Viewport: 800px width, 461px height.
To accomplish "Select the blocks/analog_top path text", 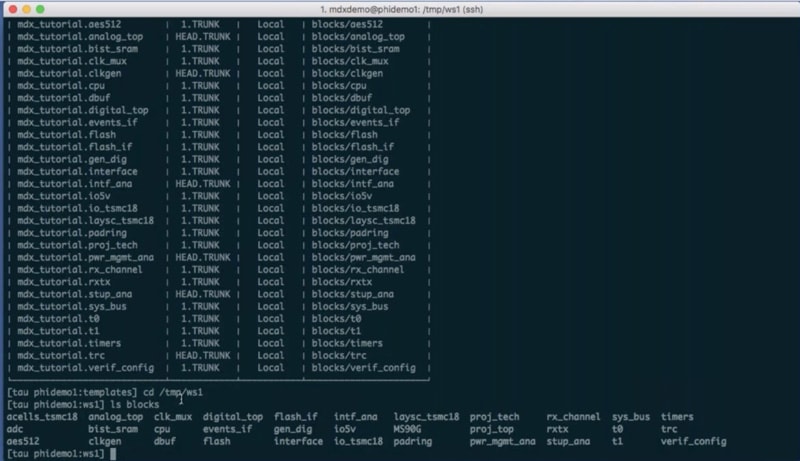I will [x=358, y=37].
